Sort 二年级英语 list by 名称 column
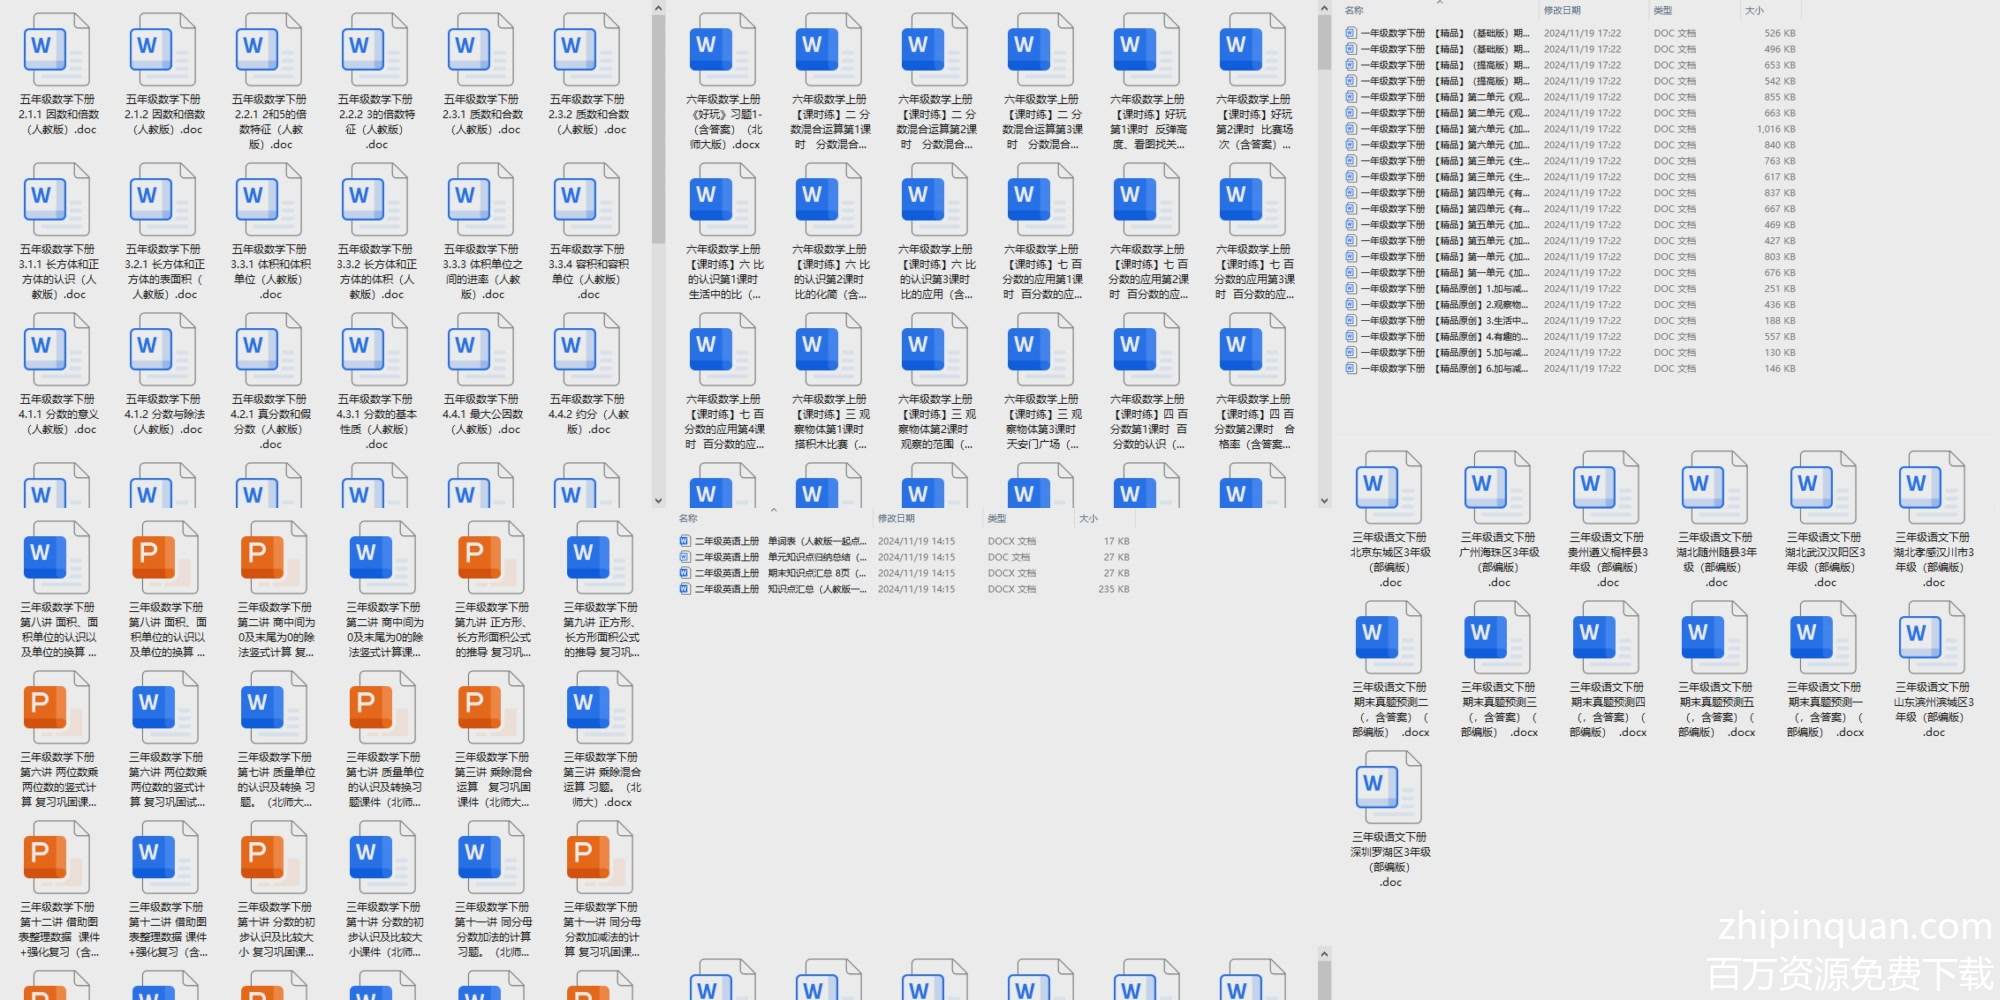Viewport: 2000px width, 1000px height. (x=688, y=518)
